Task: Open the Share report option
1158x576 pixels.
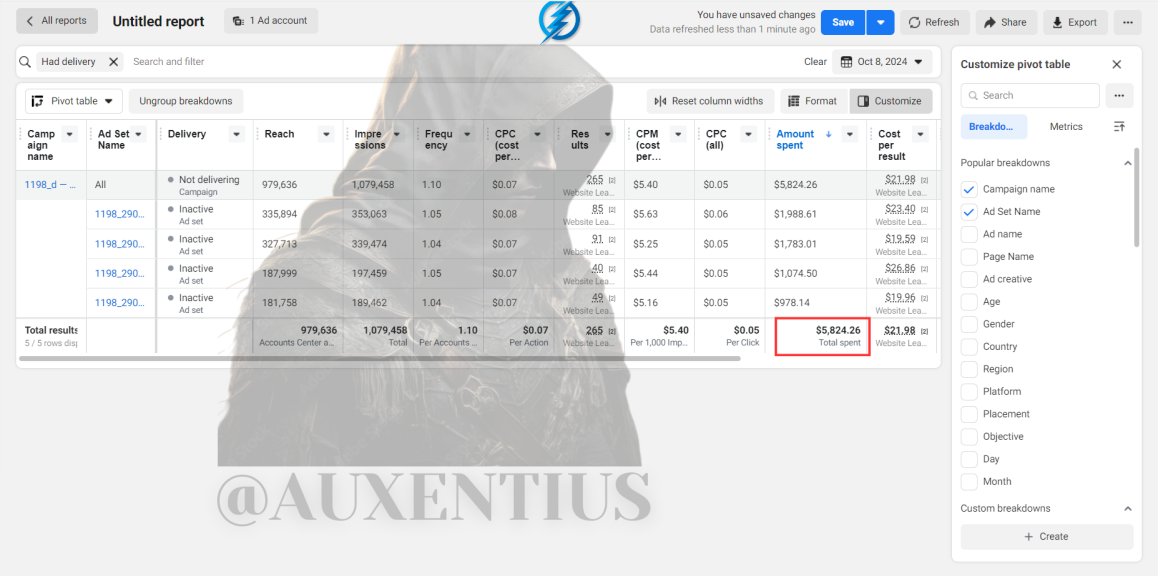Action: 1005,22
